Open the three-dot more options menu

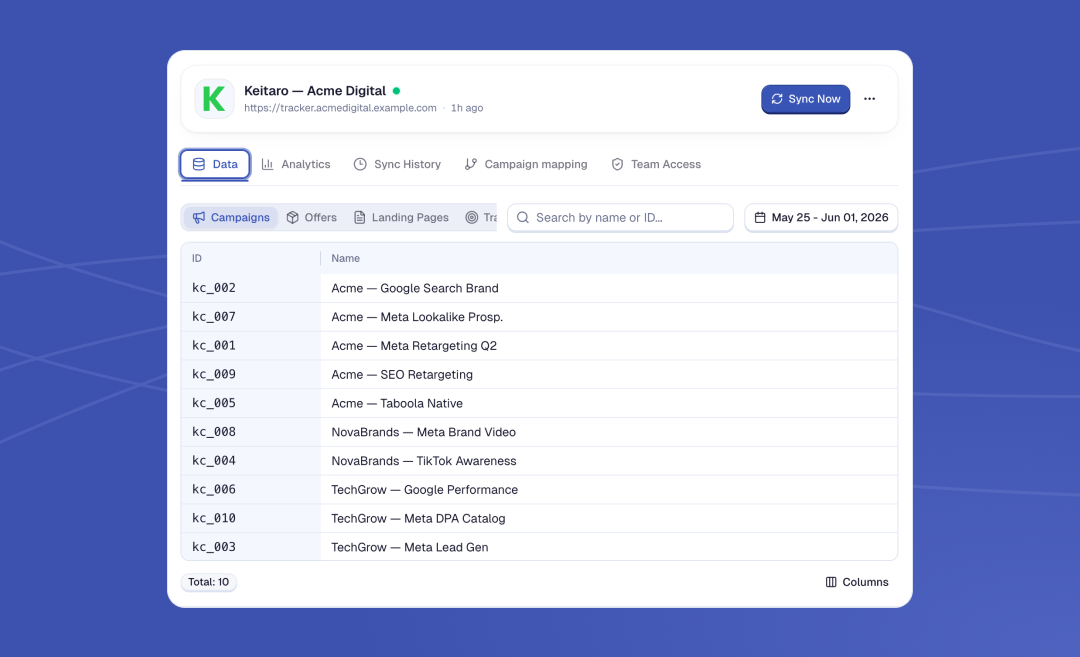click(x=869, y=99)
